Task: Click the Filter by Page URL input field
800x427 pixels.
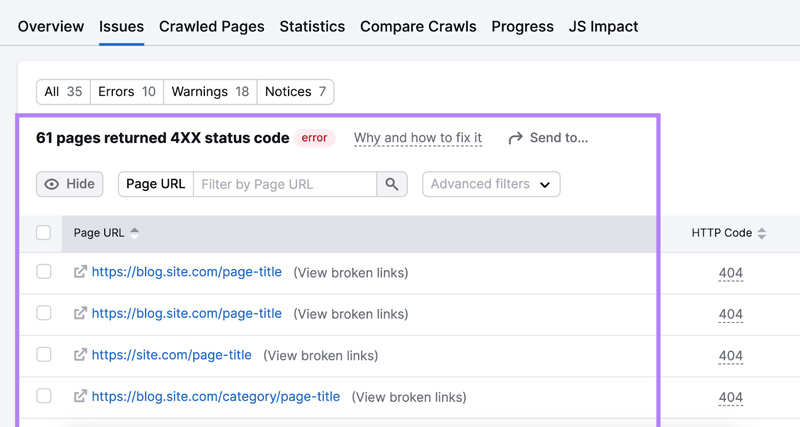Action: coord(285,184)
